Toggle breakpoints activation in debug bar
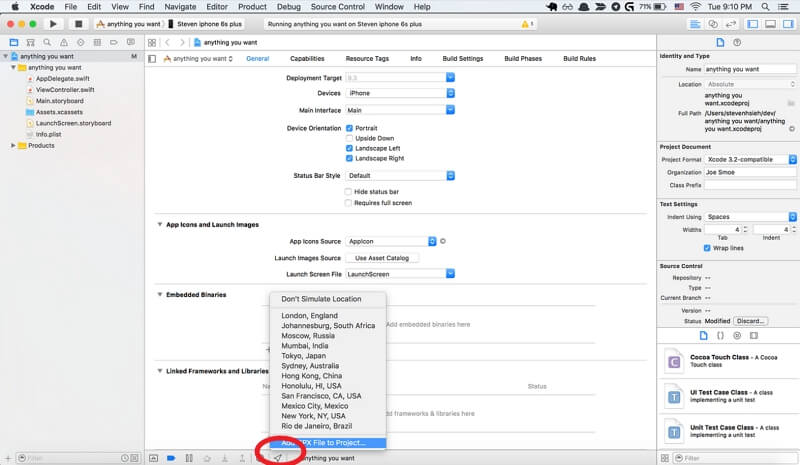The height and width of the screenshot is (465, 800). click(x=171, y=458)
